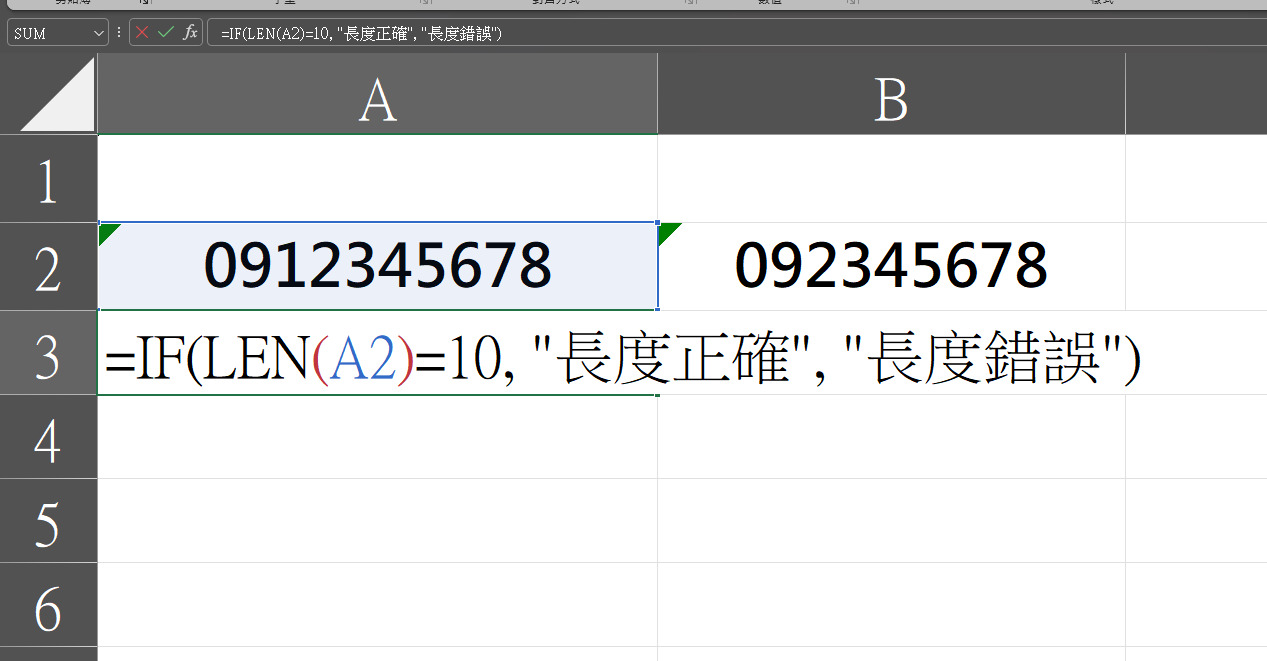Image resolution: width=1267 pixels, height=661 pixels.
Task: Select the row 5 header
Action: point(48,521)
